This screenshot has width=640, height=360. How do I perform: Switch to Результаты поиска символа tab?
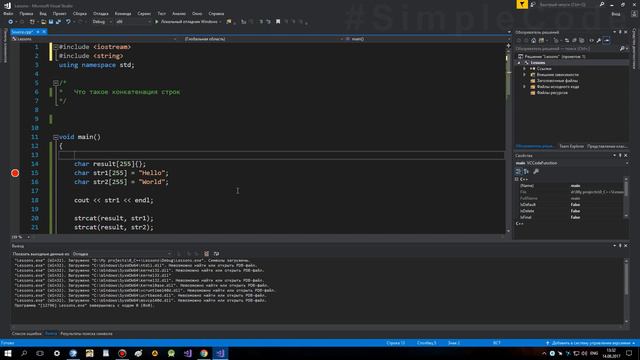(87, 334)
